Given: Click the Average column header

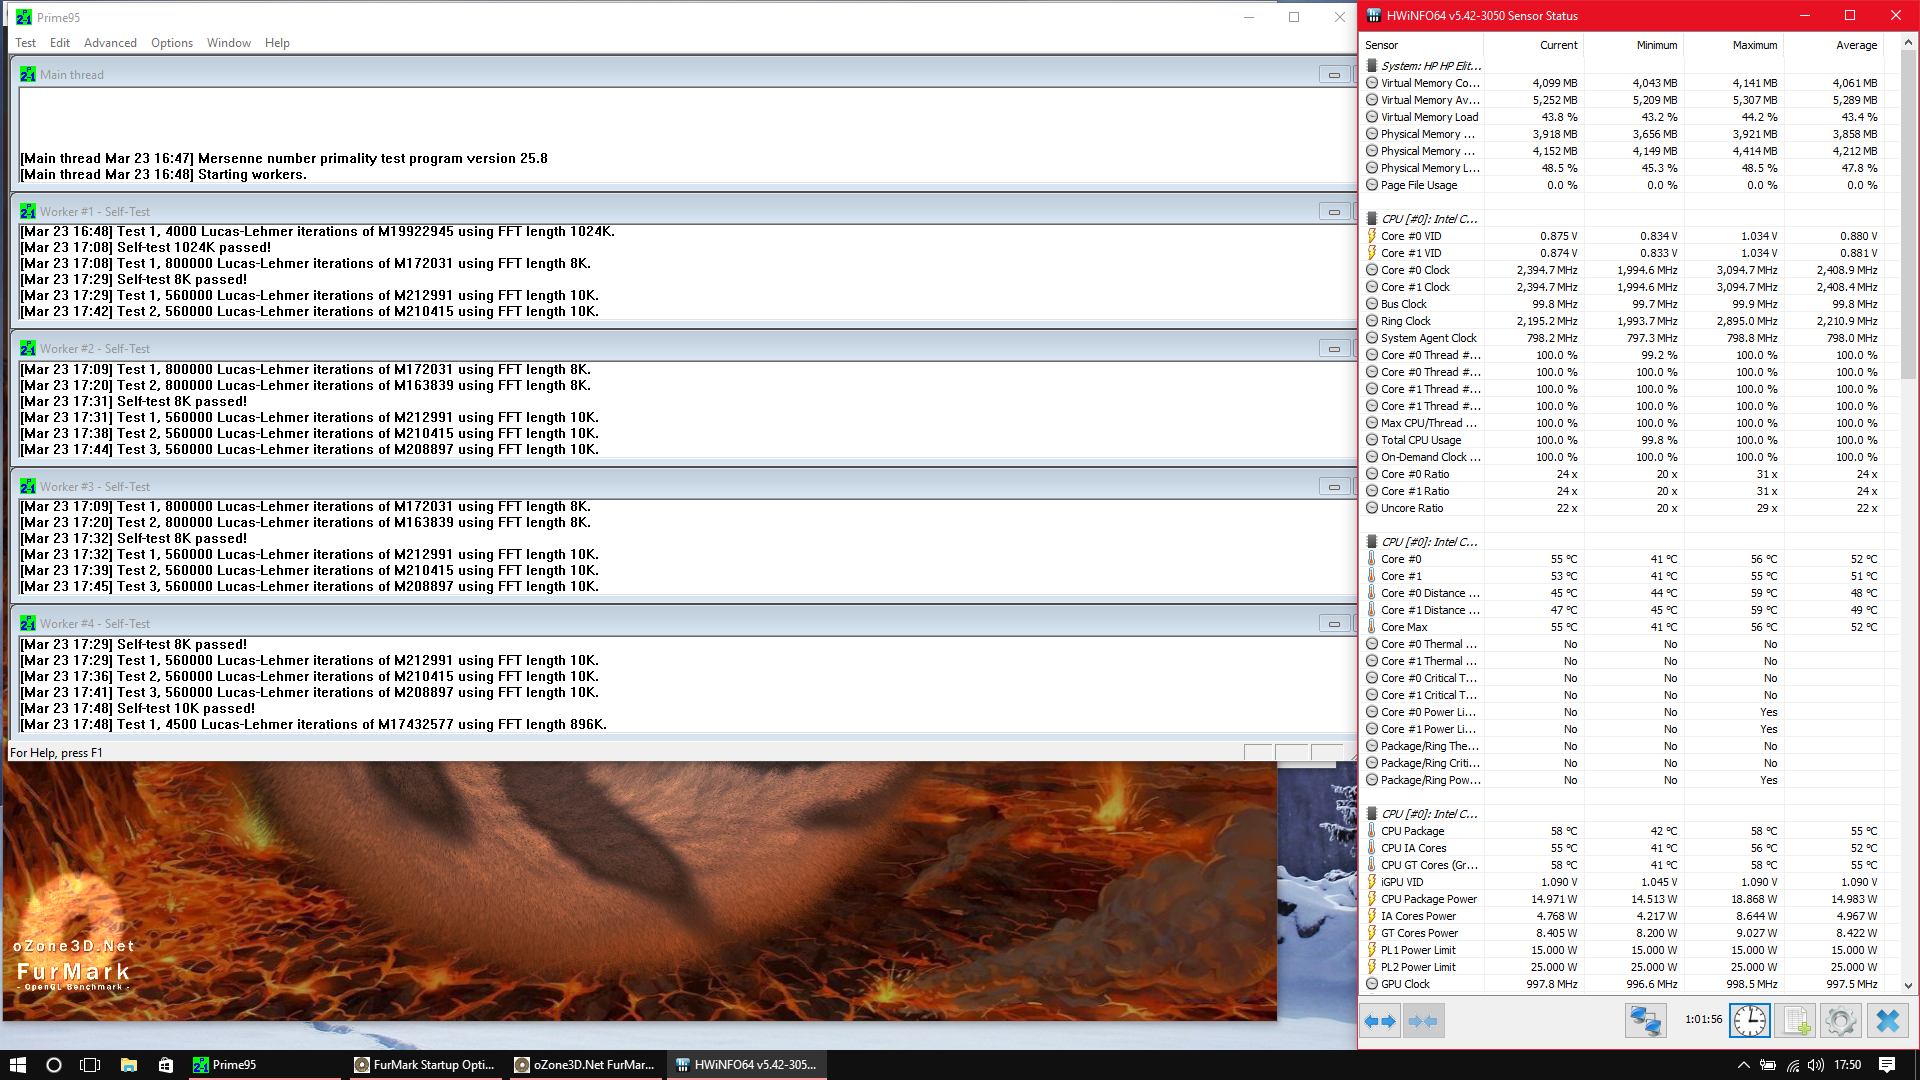Looking at the screenshot, I should point(1833,45).
